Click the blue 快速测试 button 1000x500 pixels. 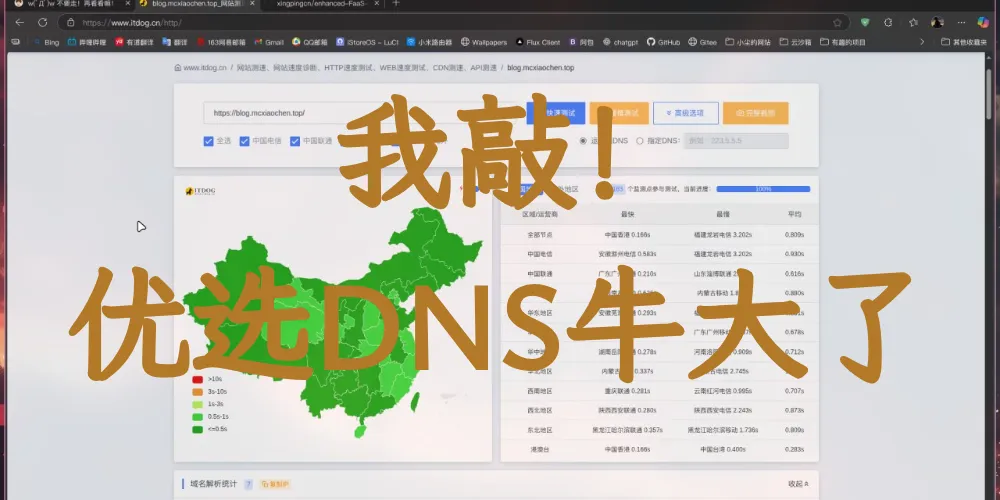pos(555,114)
